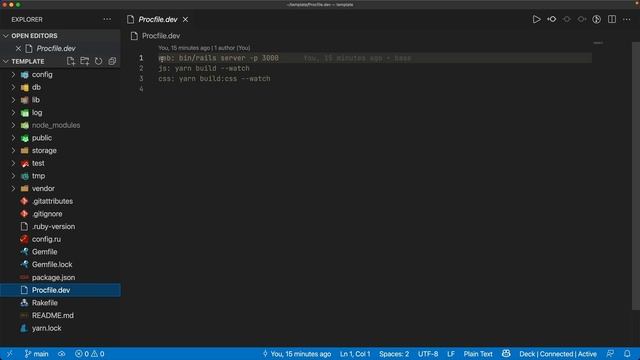This screenshot has width=640, height=360.
Task: Switch git branch from main
Action: pyautogui.click(x=36, y=354)
